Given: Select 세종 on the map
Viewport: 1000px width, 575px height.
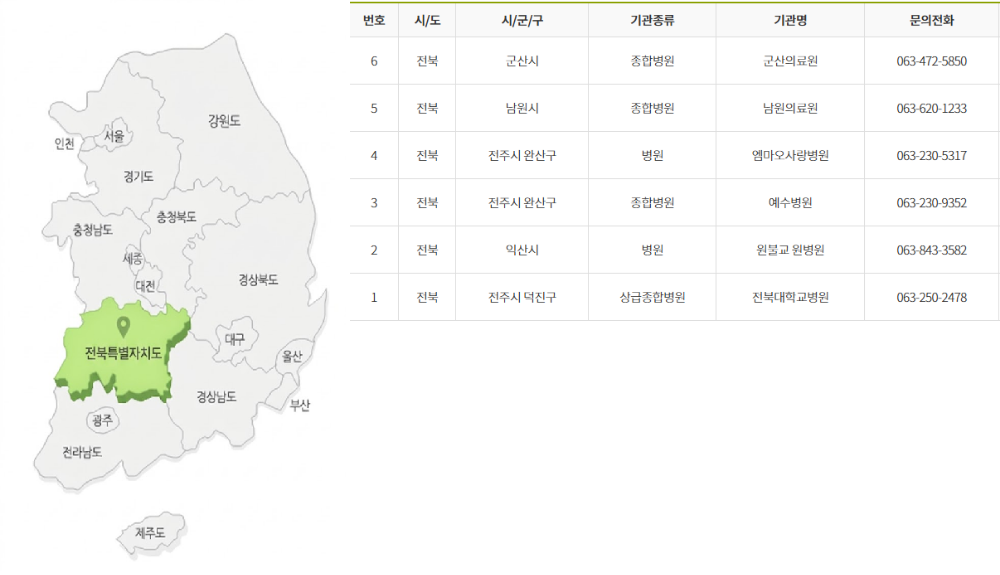Looking at the screenshot, I should click(x=133, y=259).
